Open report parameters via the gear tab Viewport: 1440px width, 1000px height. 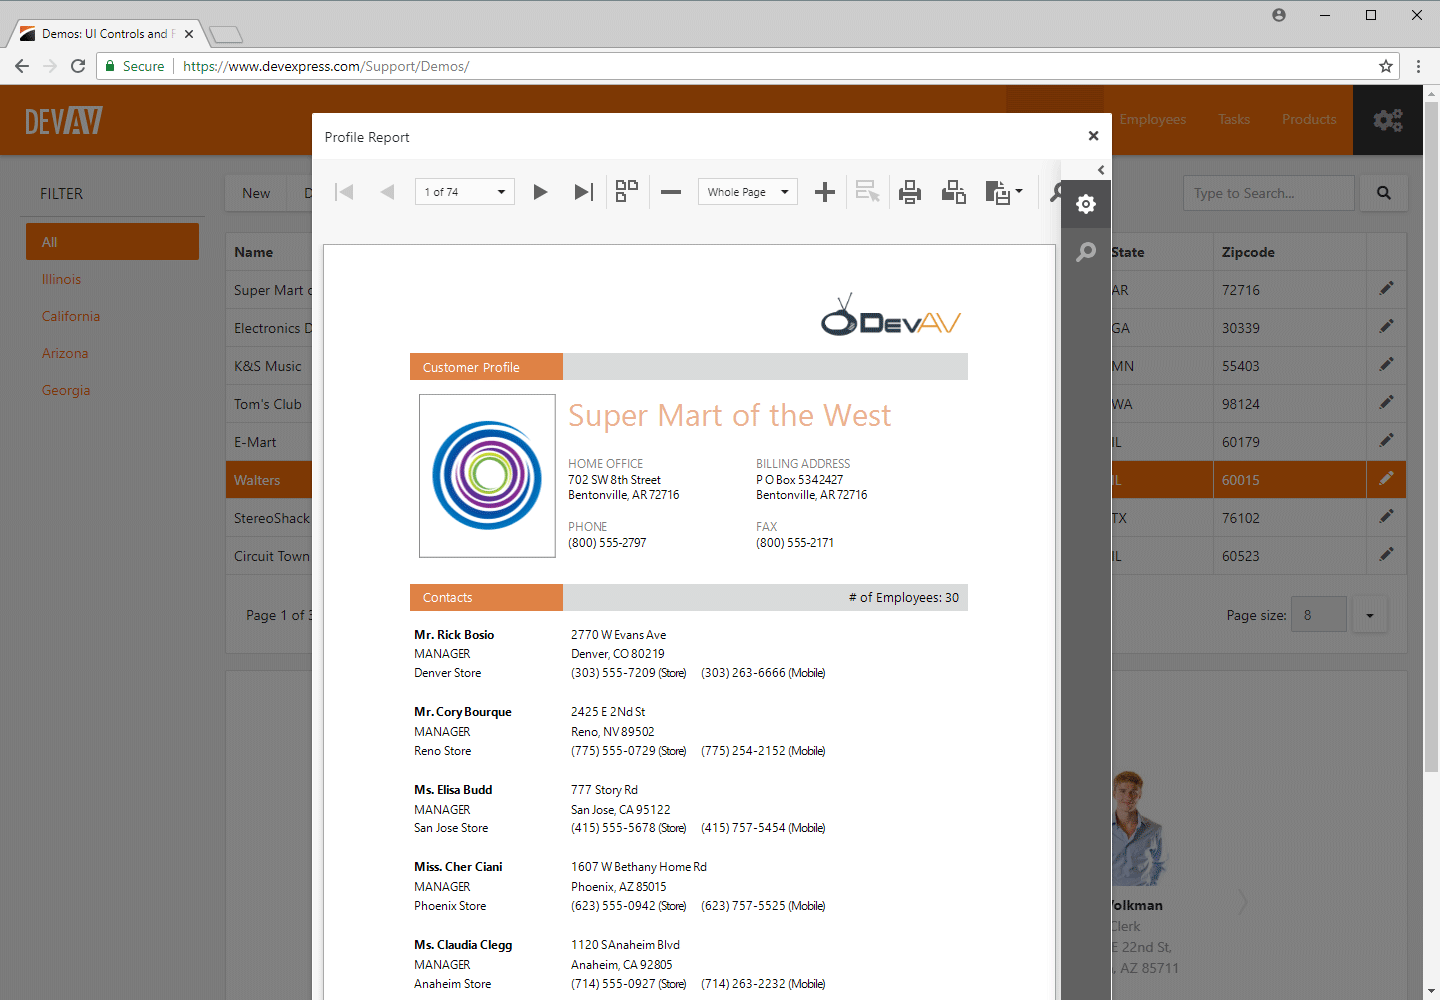pyautogui.click(x=1086, y=203)
